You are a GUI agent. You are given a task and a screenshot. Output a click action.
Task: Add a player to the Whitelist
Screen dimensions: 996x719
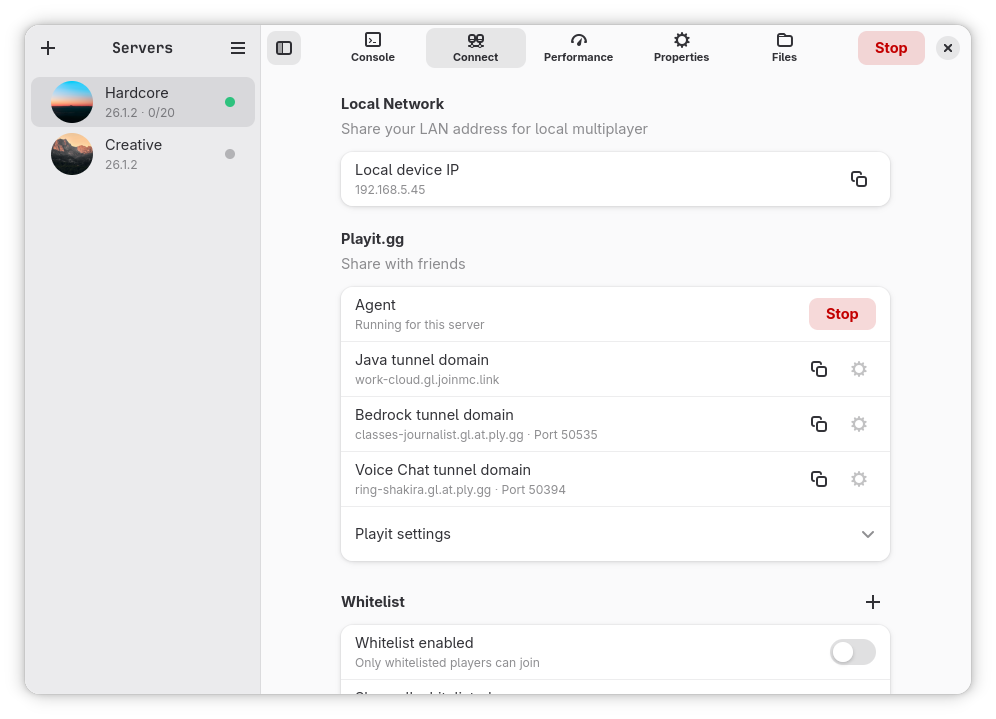(873, 601)
